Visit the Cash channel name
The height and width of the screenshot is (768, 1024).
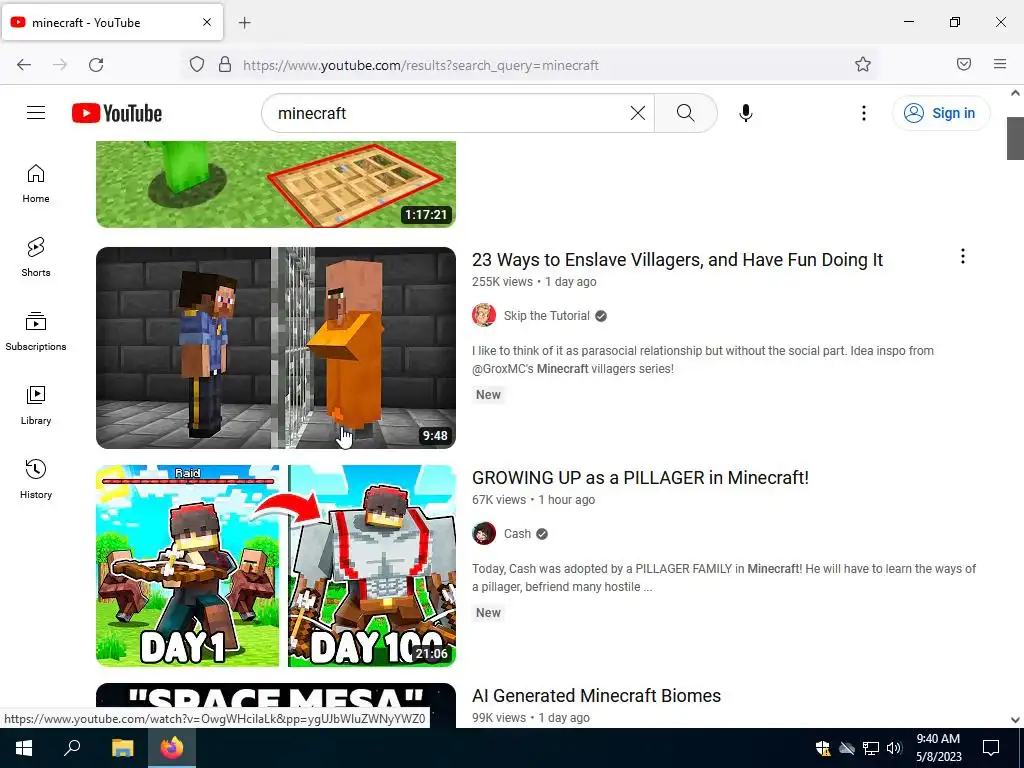tap(517, 534)
